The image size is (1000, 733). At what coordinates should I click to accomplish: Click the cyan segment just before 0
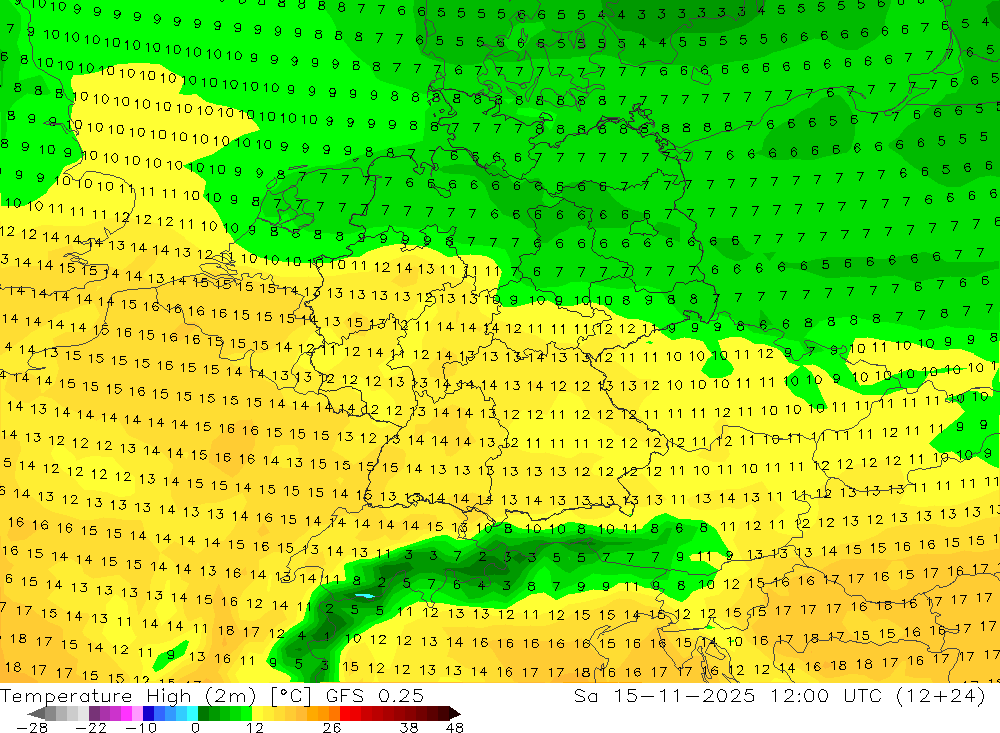click(192, 713)
